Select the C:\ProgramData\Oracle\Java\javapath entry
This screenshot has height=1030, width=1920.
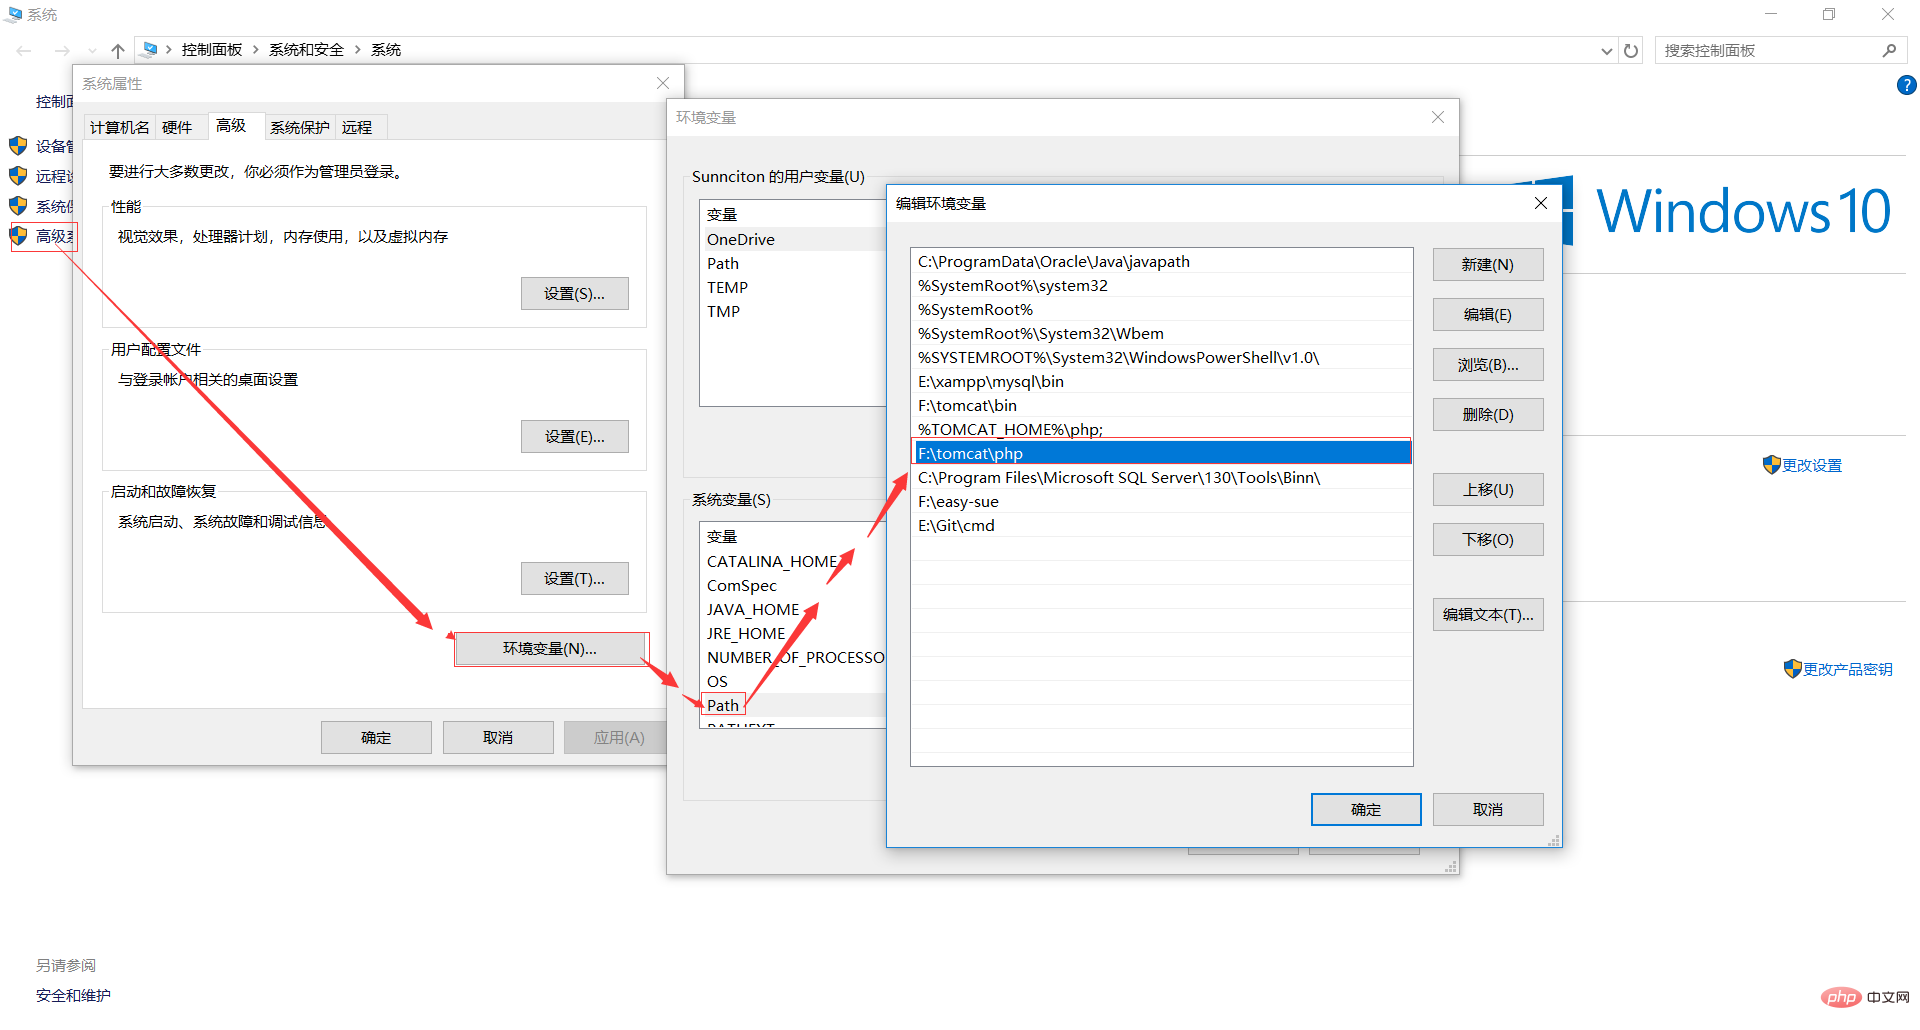[1162, 261]
